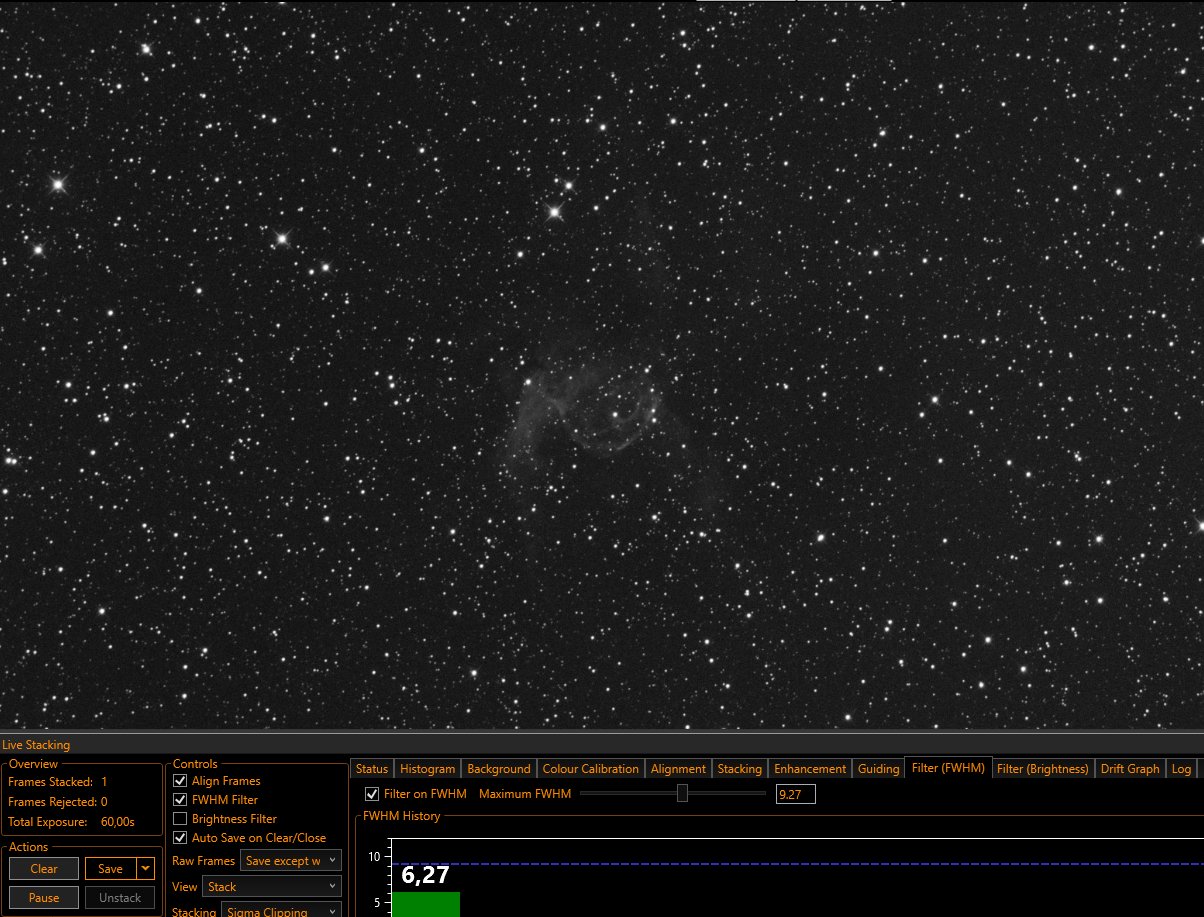Click the Maximum FWHM value field

pyautogui.click(x=795, y=795)
